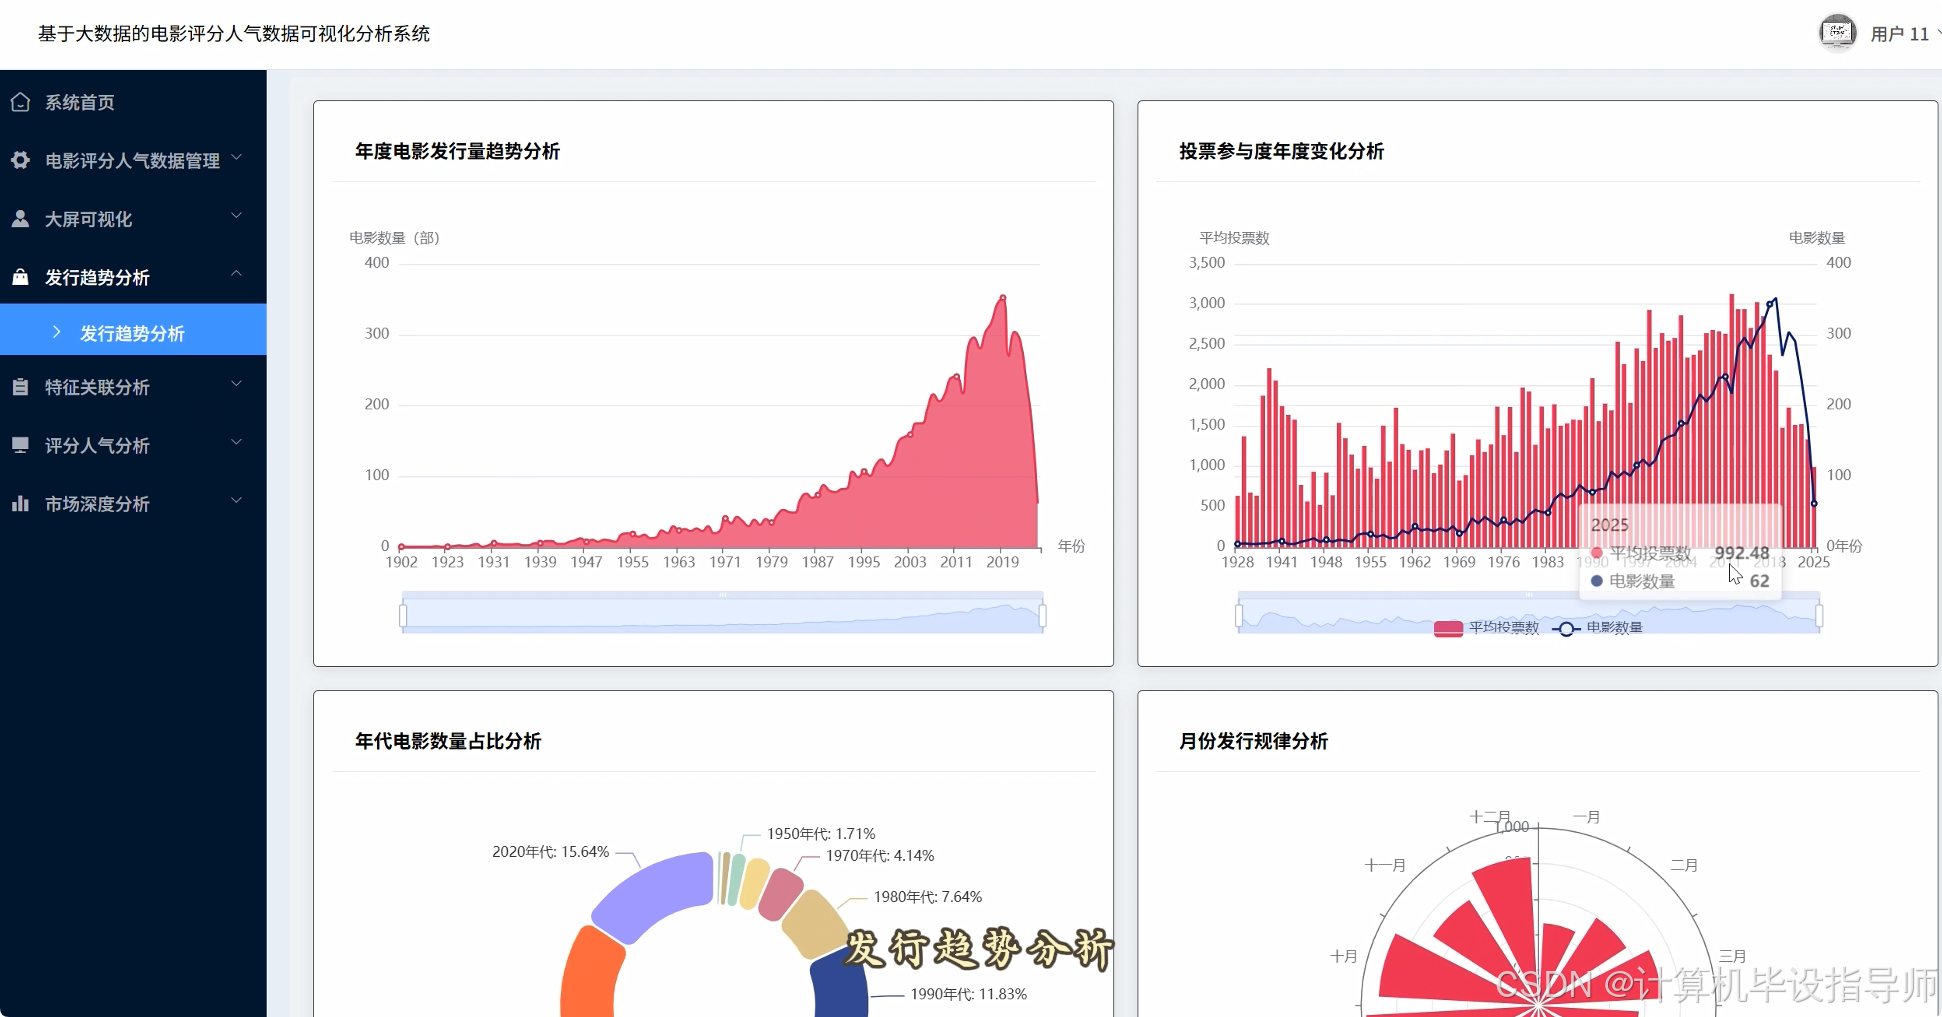Open the 市场深度分析 menu
Image resolution: width=1942 pixels, height=1017 pixels.
tap(133, 503)
